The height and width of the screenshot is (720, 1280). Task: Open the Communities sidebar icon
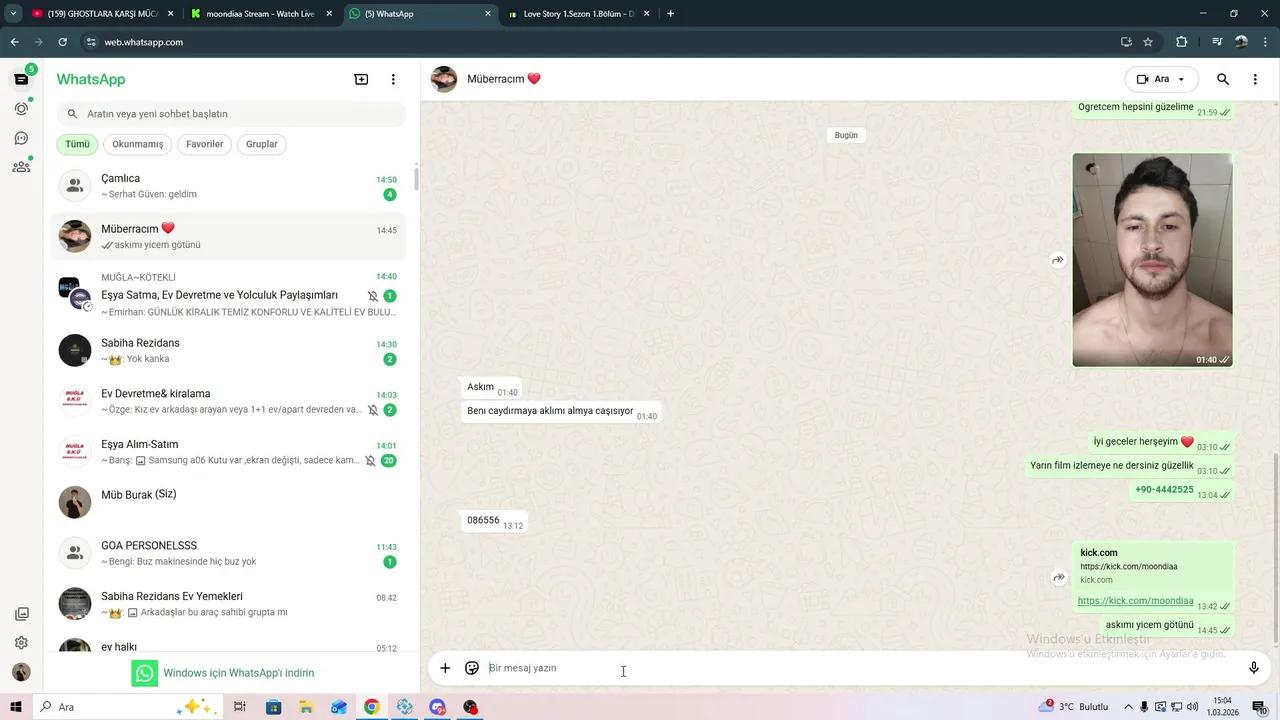[x=21, y=167]
